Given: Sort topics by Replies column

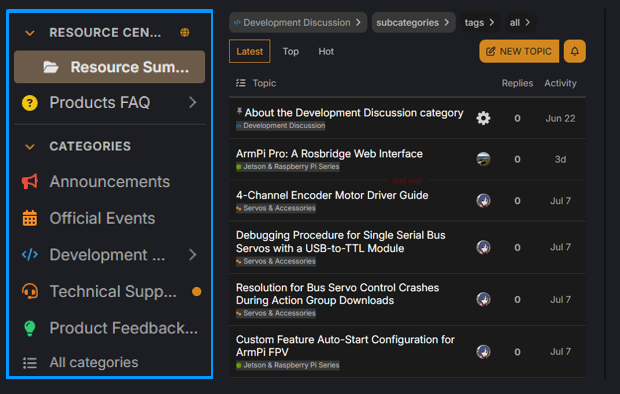Looking at the screenshot, I should tap(517, 83).
